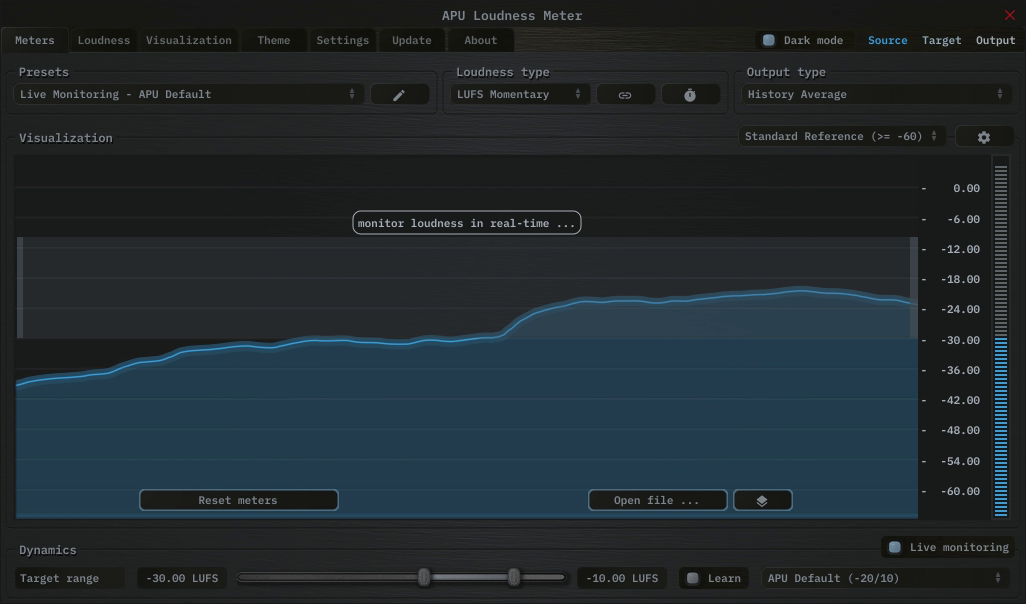Click the left target range slider handle

(x=424, y=577)
